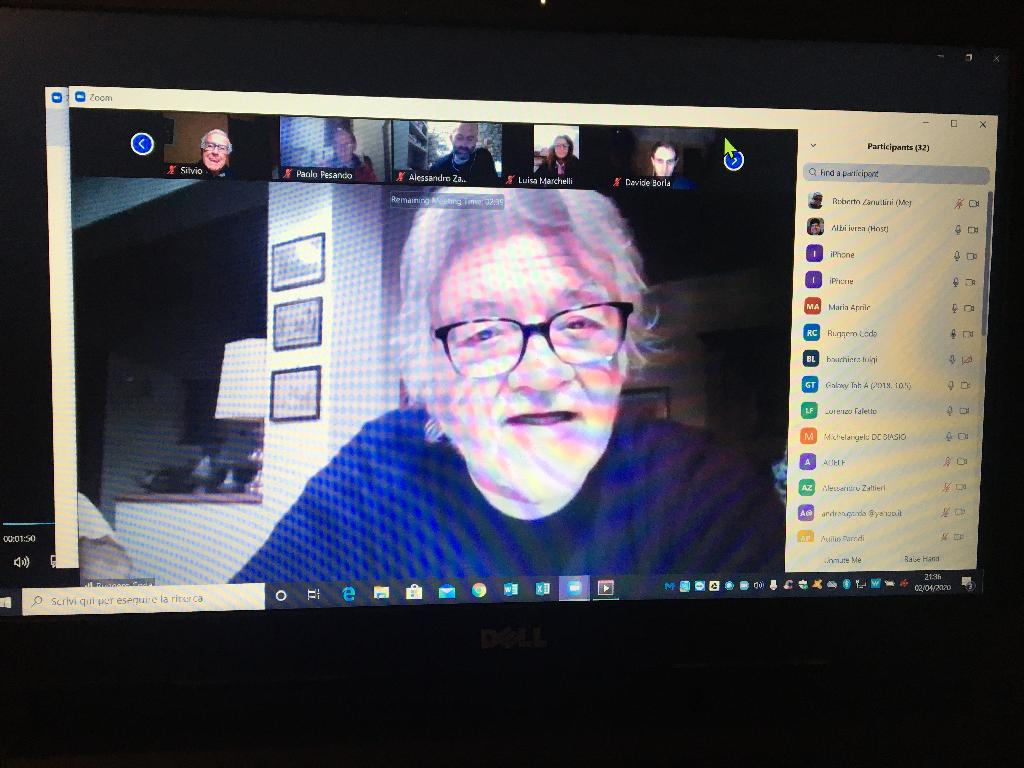Click camera icon for Roberto Zanattini
Screen dimensions: 1024x768
coord(974,204)
